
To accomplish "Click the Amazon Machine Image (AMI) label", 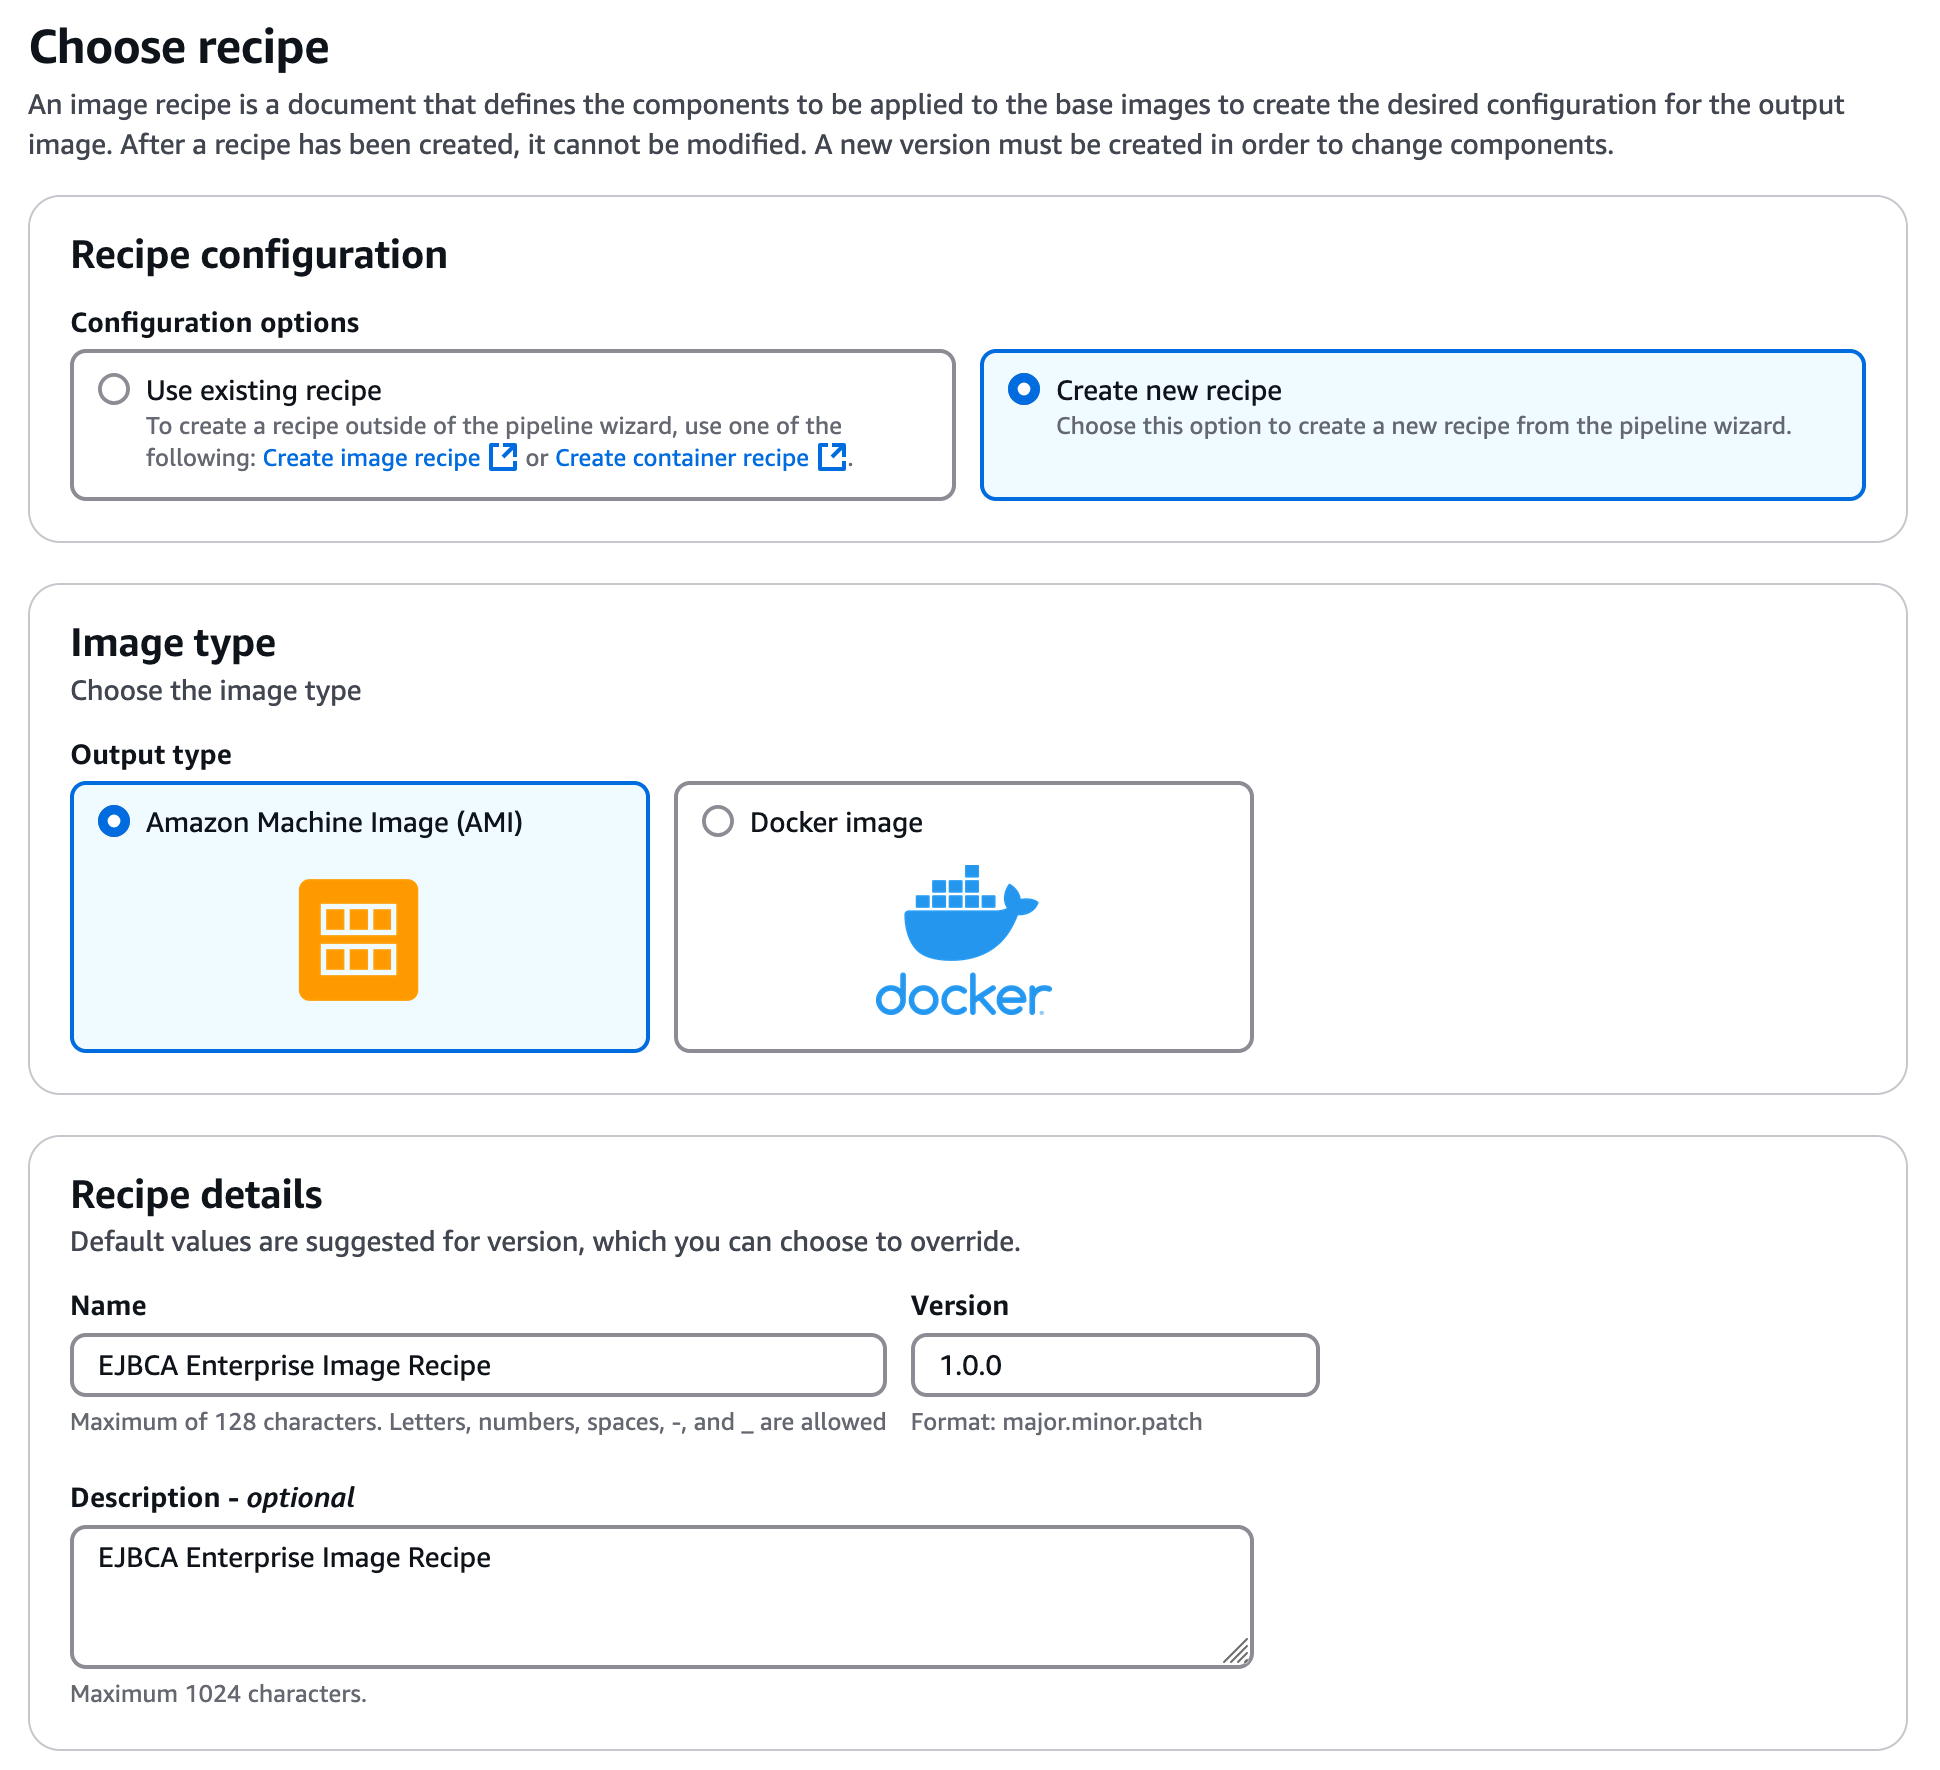I will click(334, 822).
